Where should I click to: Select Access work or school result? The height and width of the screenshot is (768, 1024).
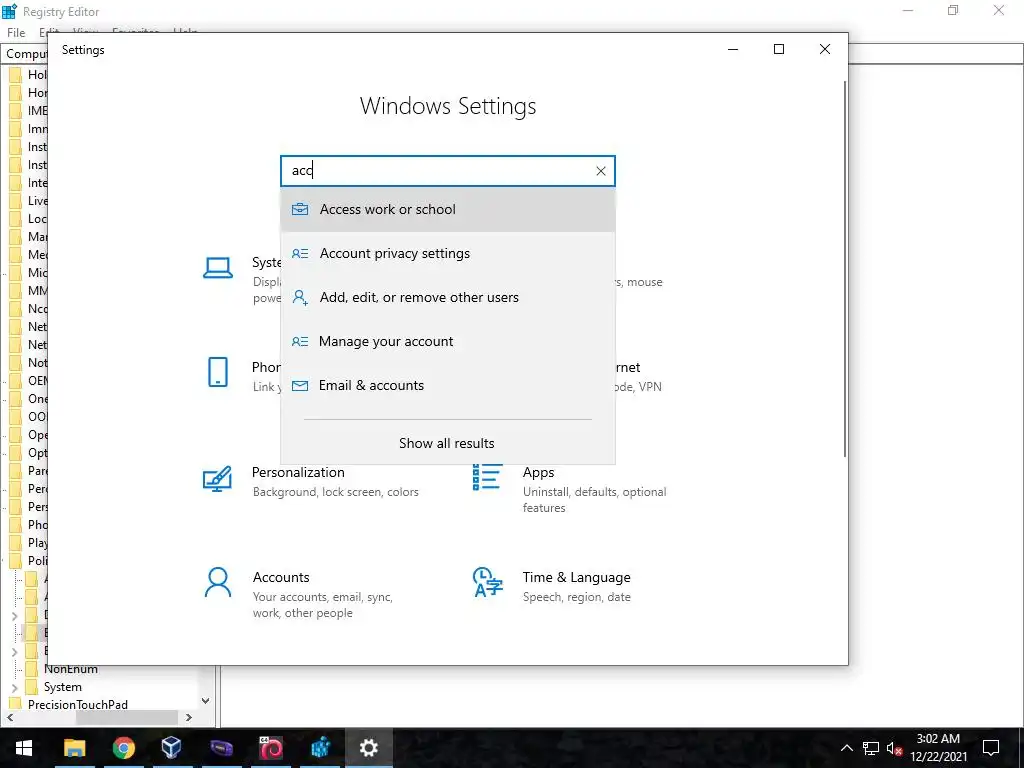pos(448,210)
